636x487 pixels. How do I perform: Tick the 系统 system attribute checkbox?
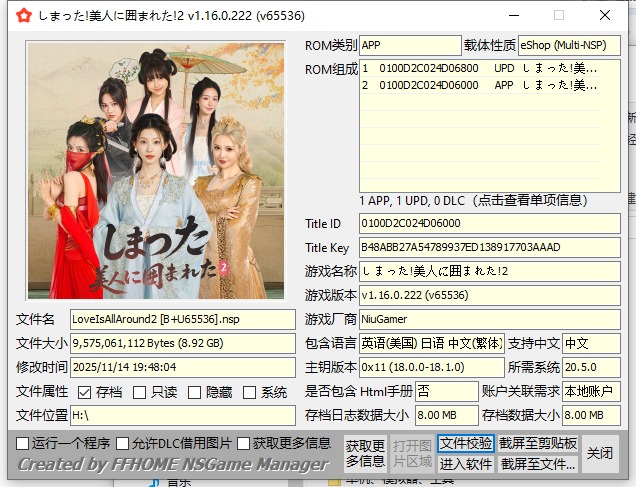[x=250, y=392]
